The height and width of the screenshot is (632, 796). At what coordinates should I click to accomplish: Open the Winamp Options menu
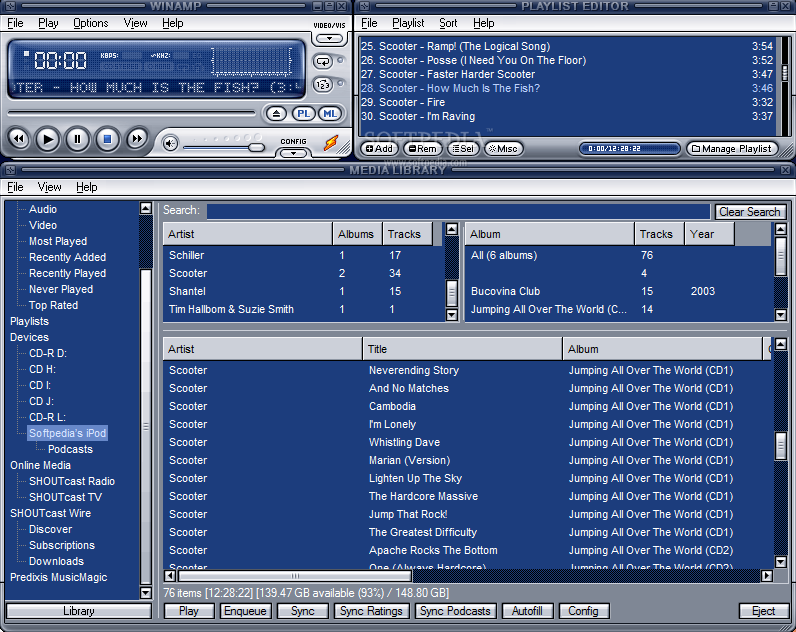point(90,23)
